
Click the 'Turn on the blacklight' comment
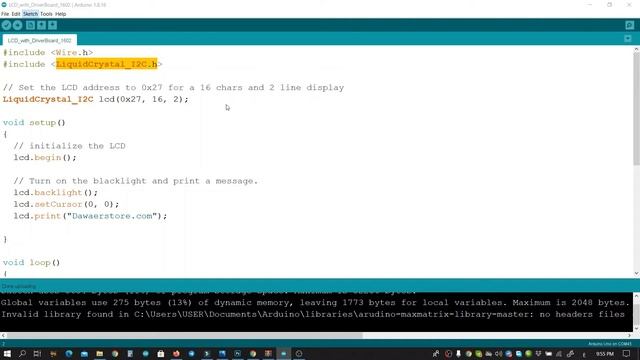(x=136, y=181)
